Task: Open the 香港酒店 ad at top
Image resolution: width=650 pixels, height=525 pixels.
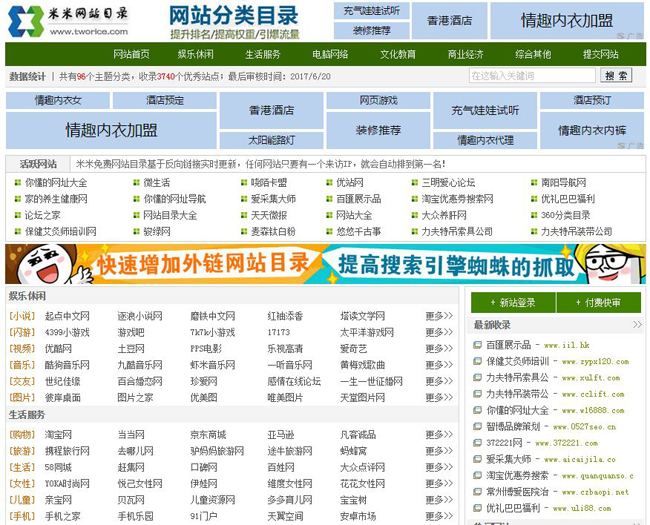Action: [449, 21]
